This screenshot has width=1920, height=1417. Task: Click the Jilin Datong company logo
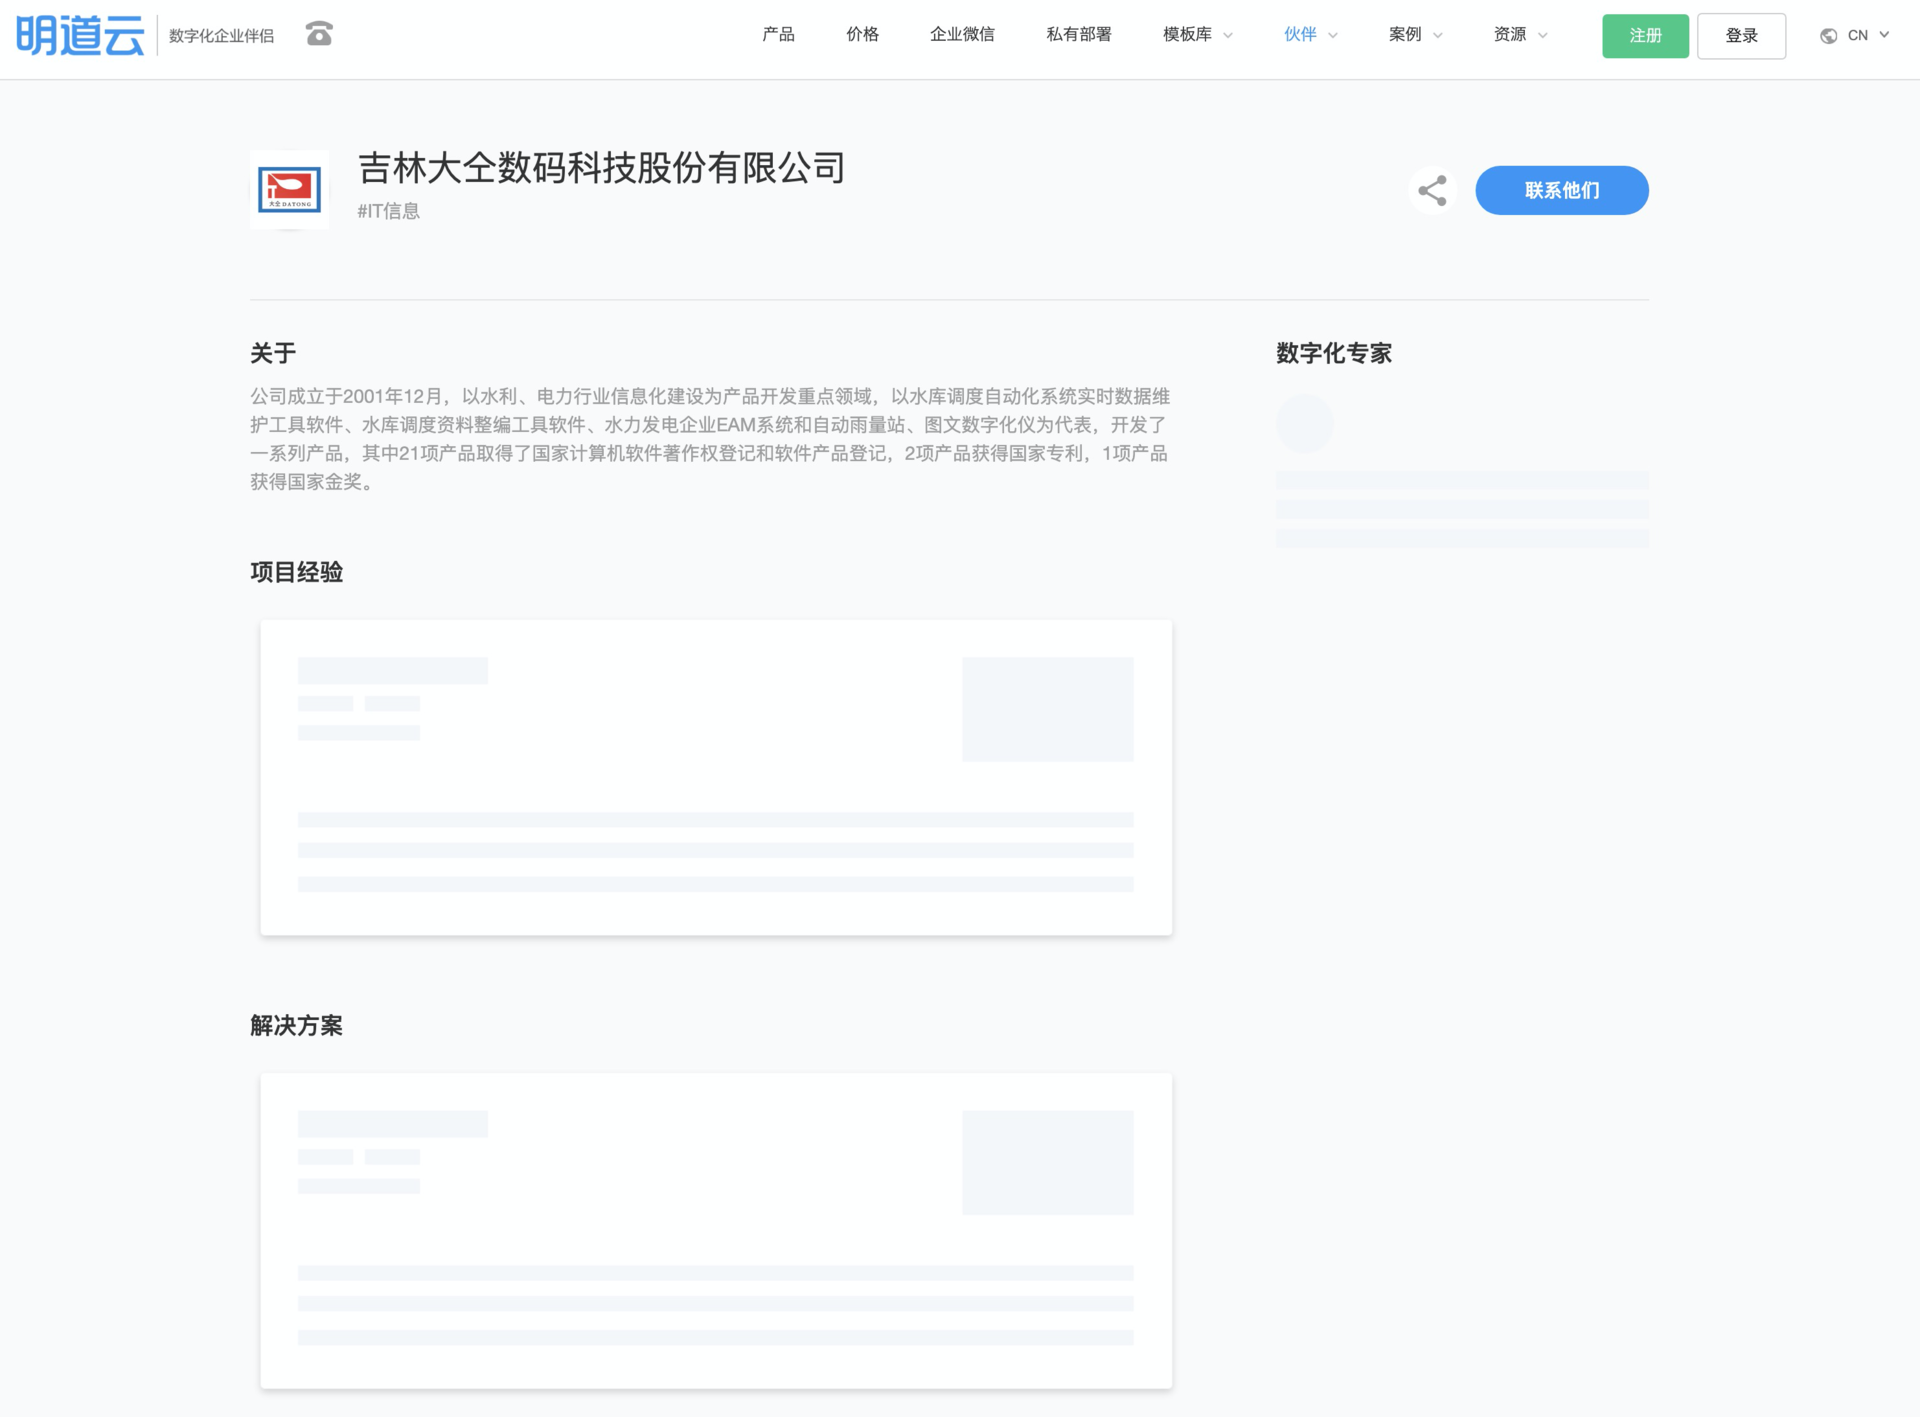coord(289,190)
